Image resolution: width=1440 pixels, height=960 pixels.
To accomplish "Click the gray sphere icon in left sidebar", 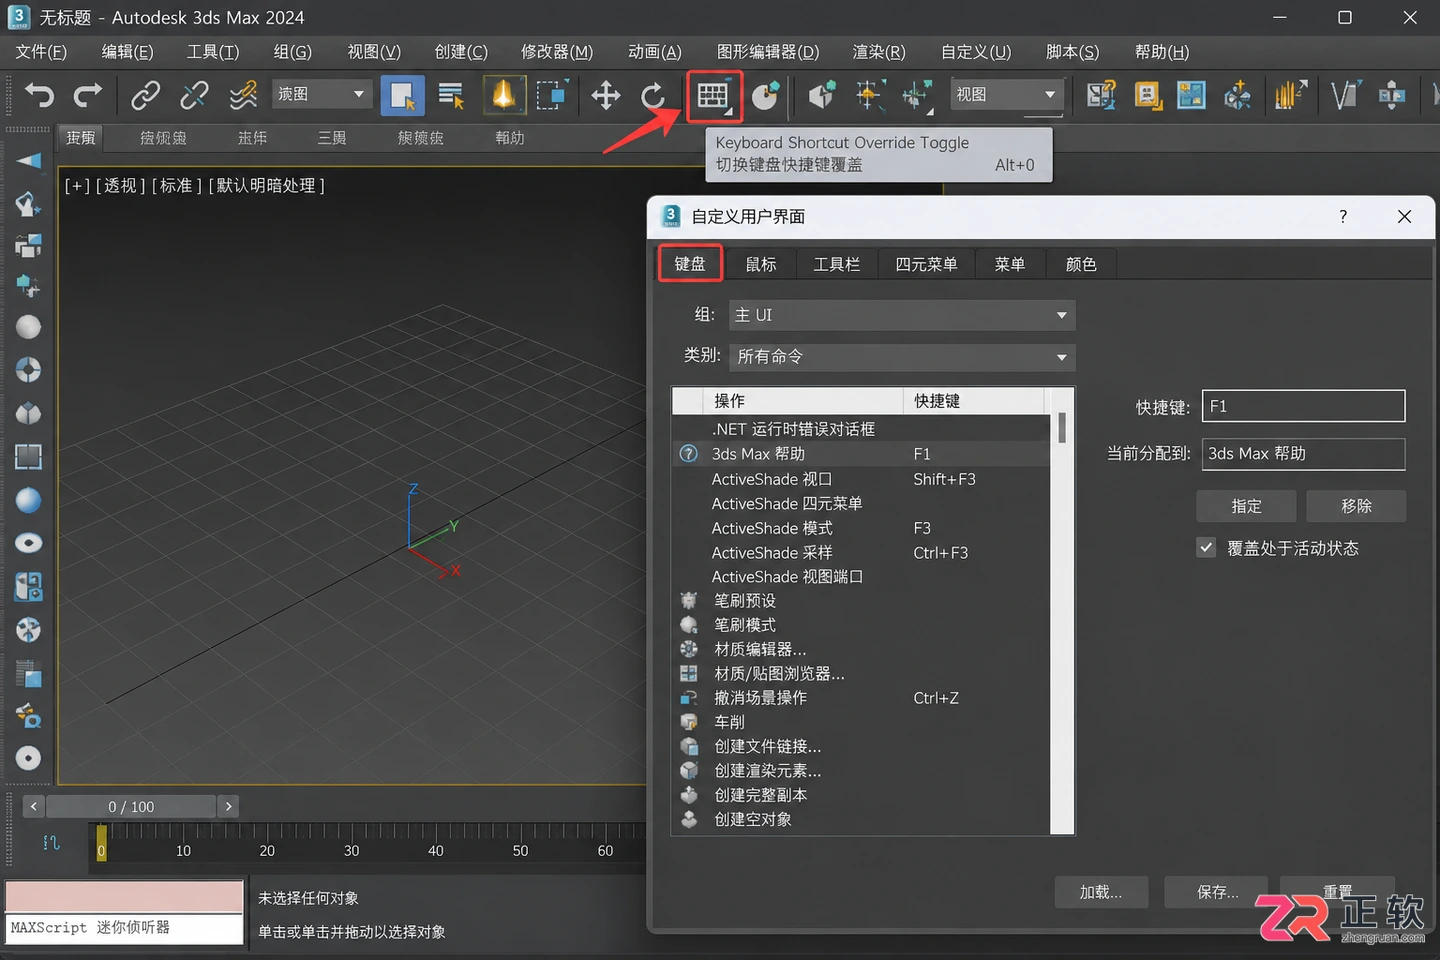I will pos(29,327).
